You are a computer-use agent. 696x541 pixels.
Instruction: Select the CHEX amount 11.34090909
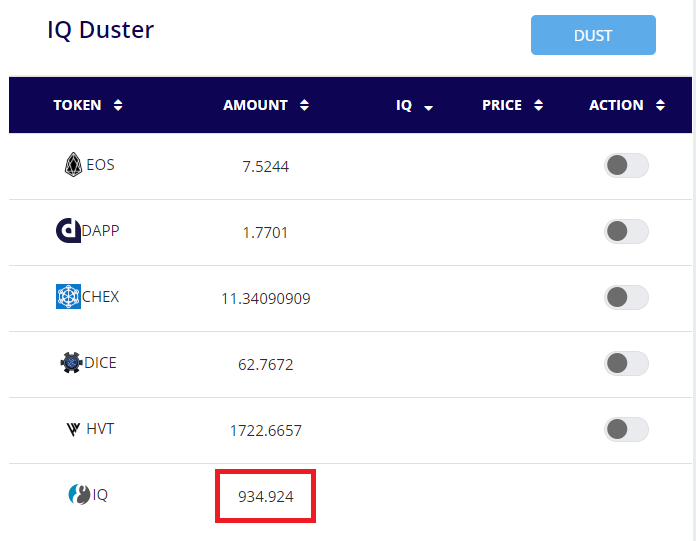(x=266, y=299)
